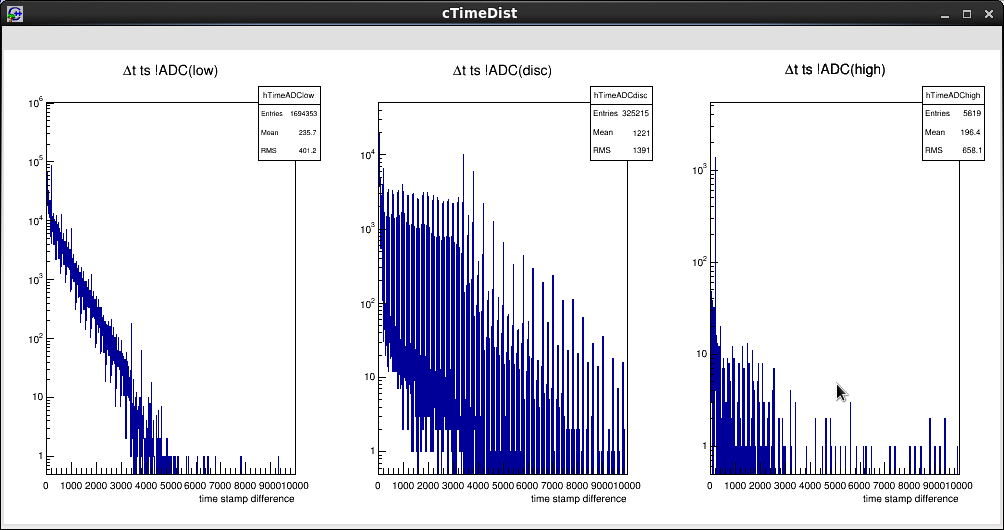1004x530 pixels.
Task: Click the hTimeADChigh stats box header
Action: [953, 95]
